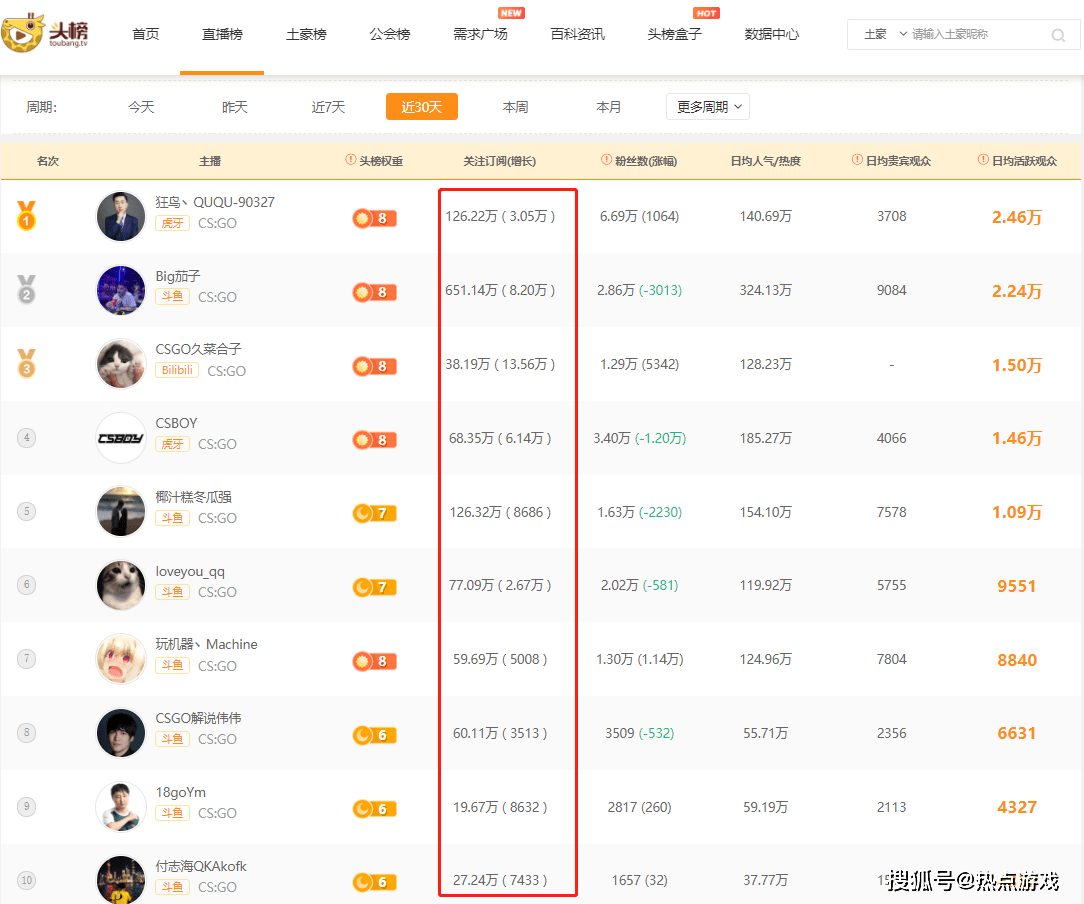Open streamer 狂鸟丶QUQU-90327 profile link
The image size is (1084, 904).
point(215,202)
